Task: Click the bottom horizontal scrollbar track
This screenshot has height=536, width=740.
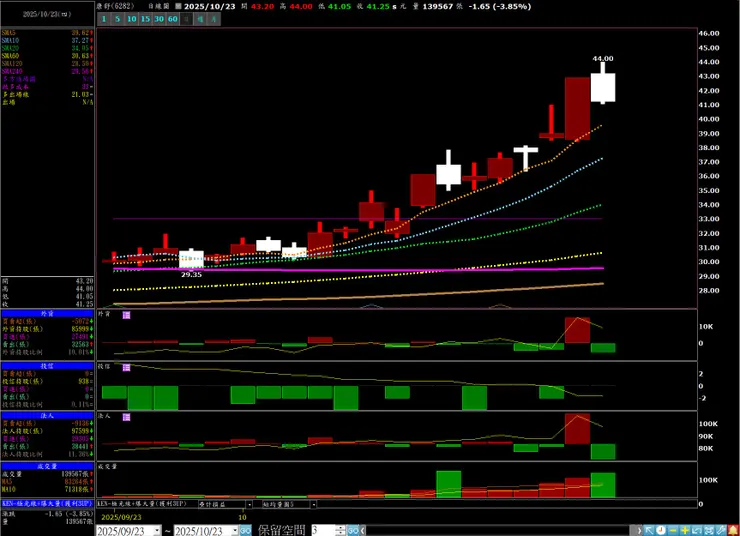Action: pyautogui.click(x=500, y=530)
